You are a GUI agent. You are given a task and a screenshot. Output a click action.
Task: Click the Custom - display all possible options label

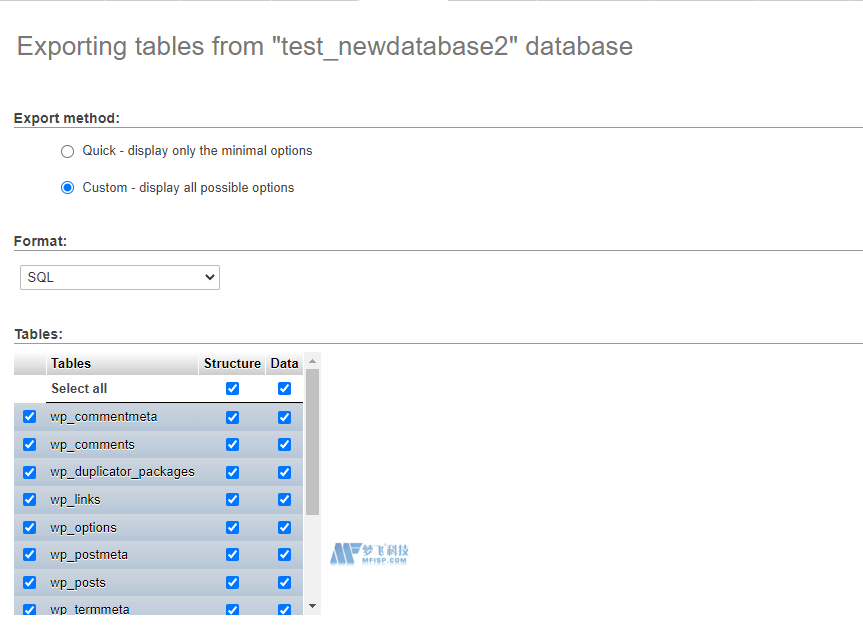pos(188,188)
